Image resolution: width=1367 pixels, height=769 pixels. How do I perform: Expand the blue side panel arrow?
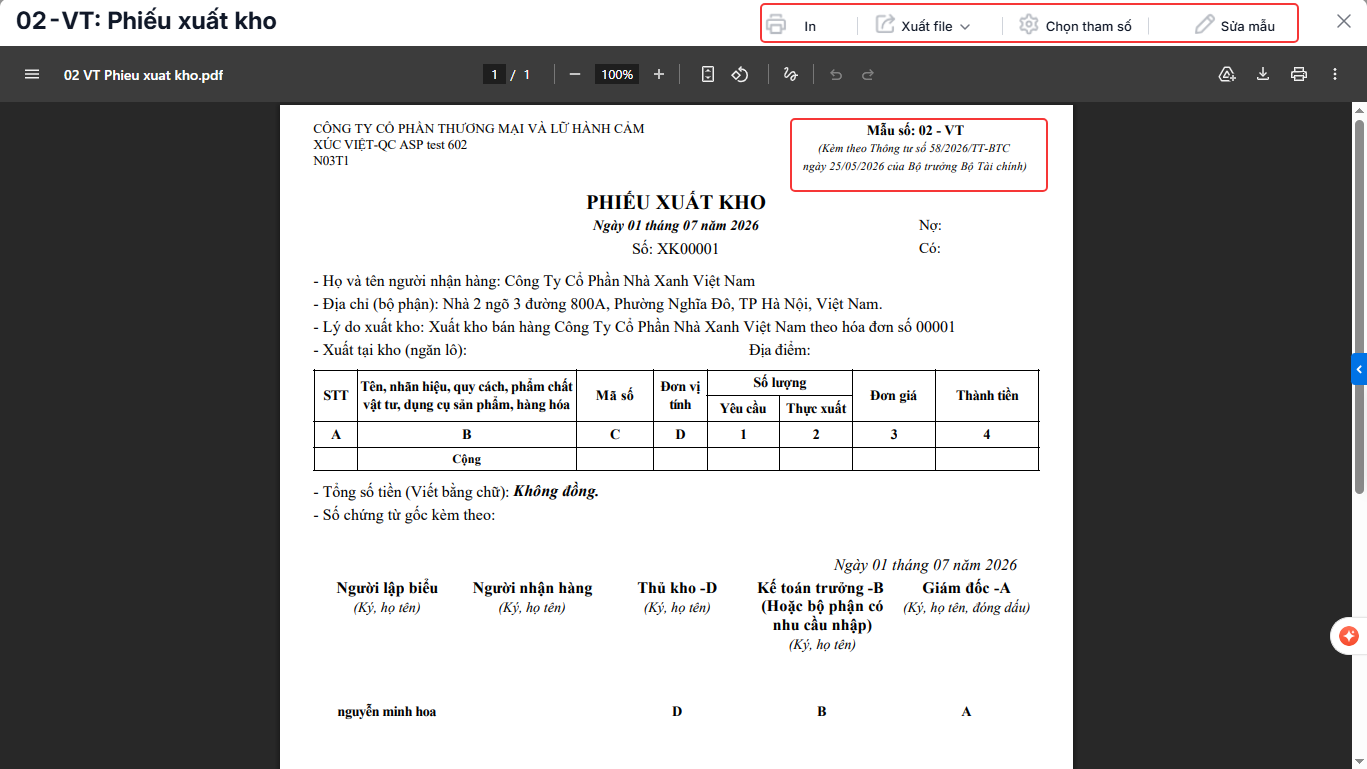(x=1359, y=369)
